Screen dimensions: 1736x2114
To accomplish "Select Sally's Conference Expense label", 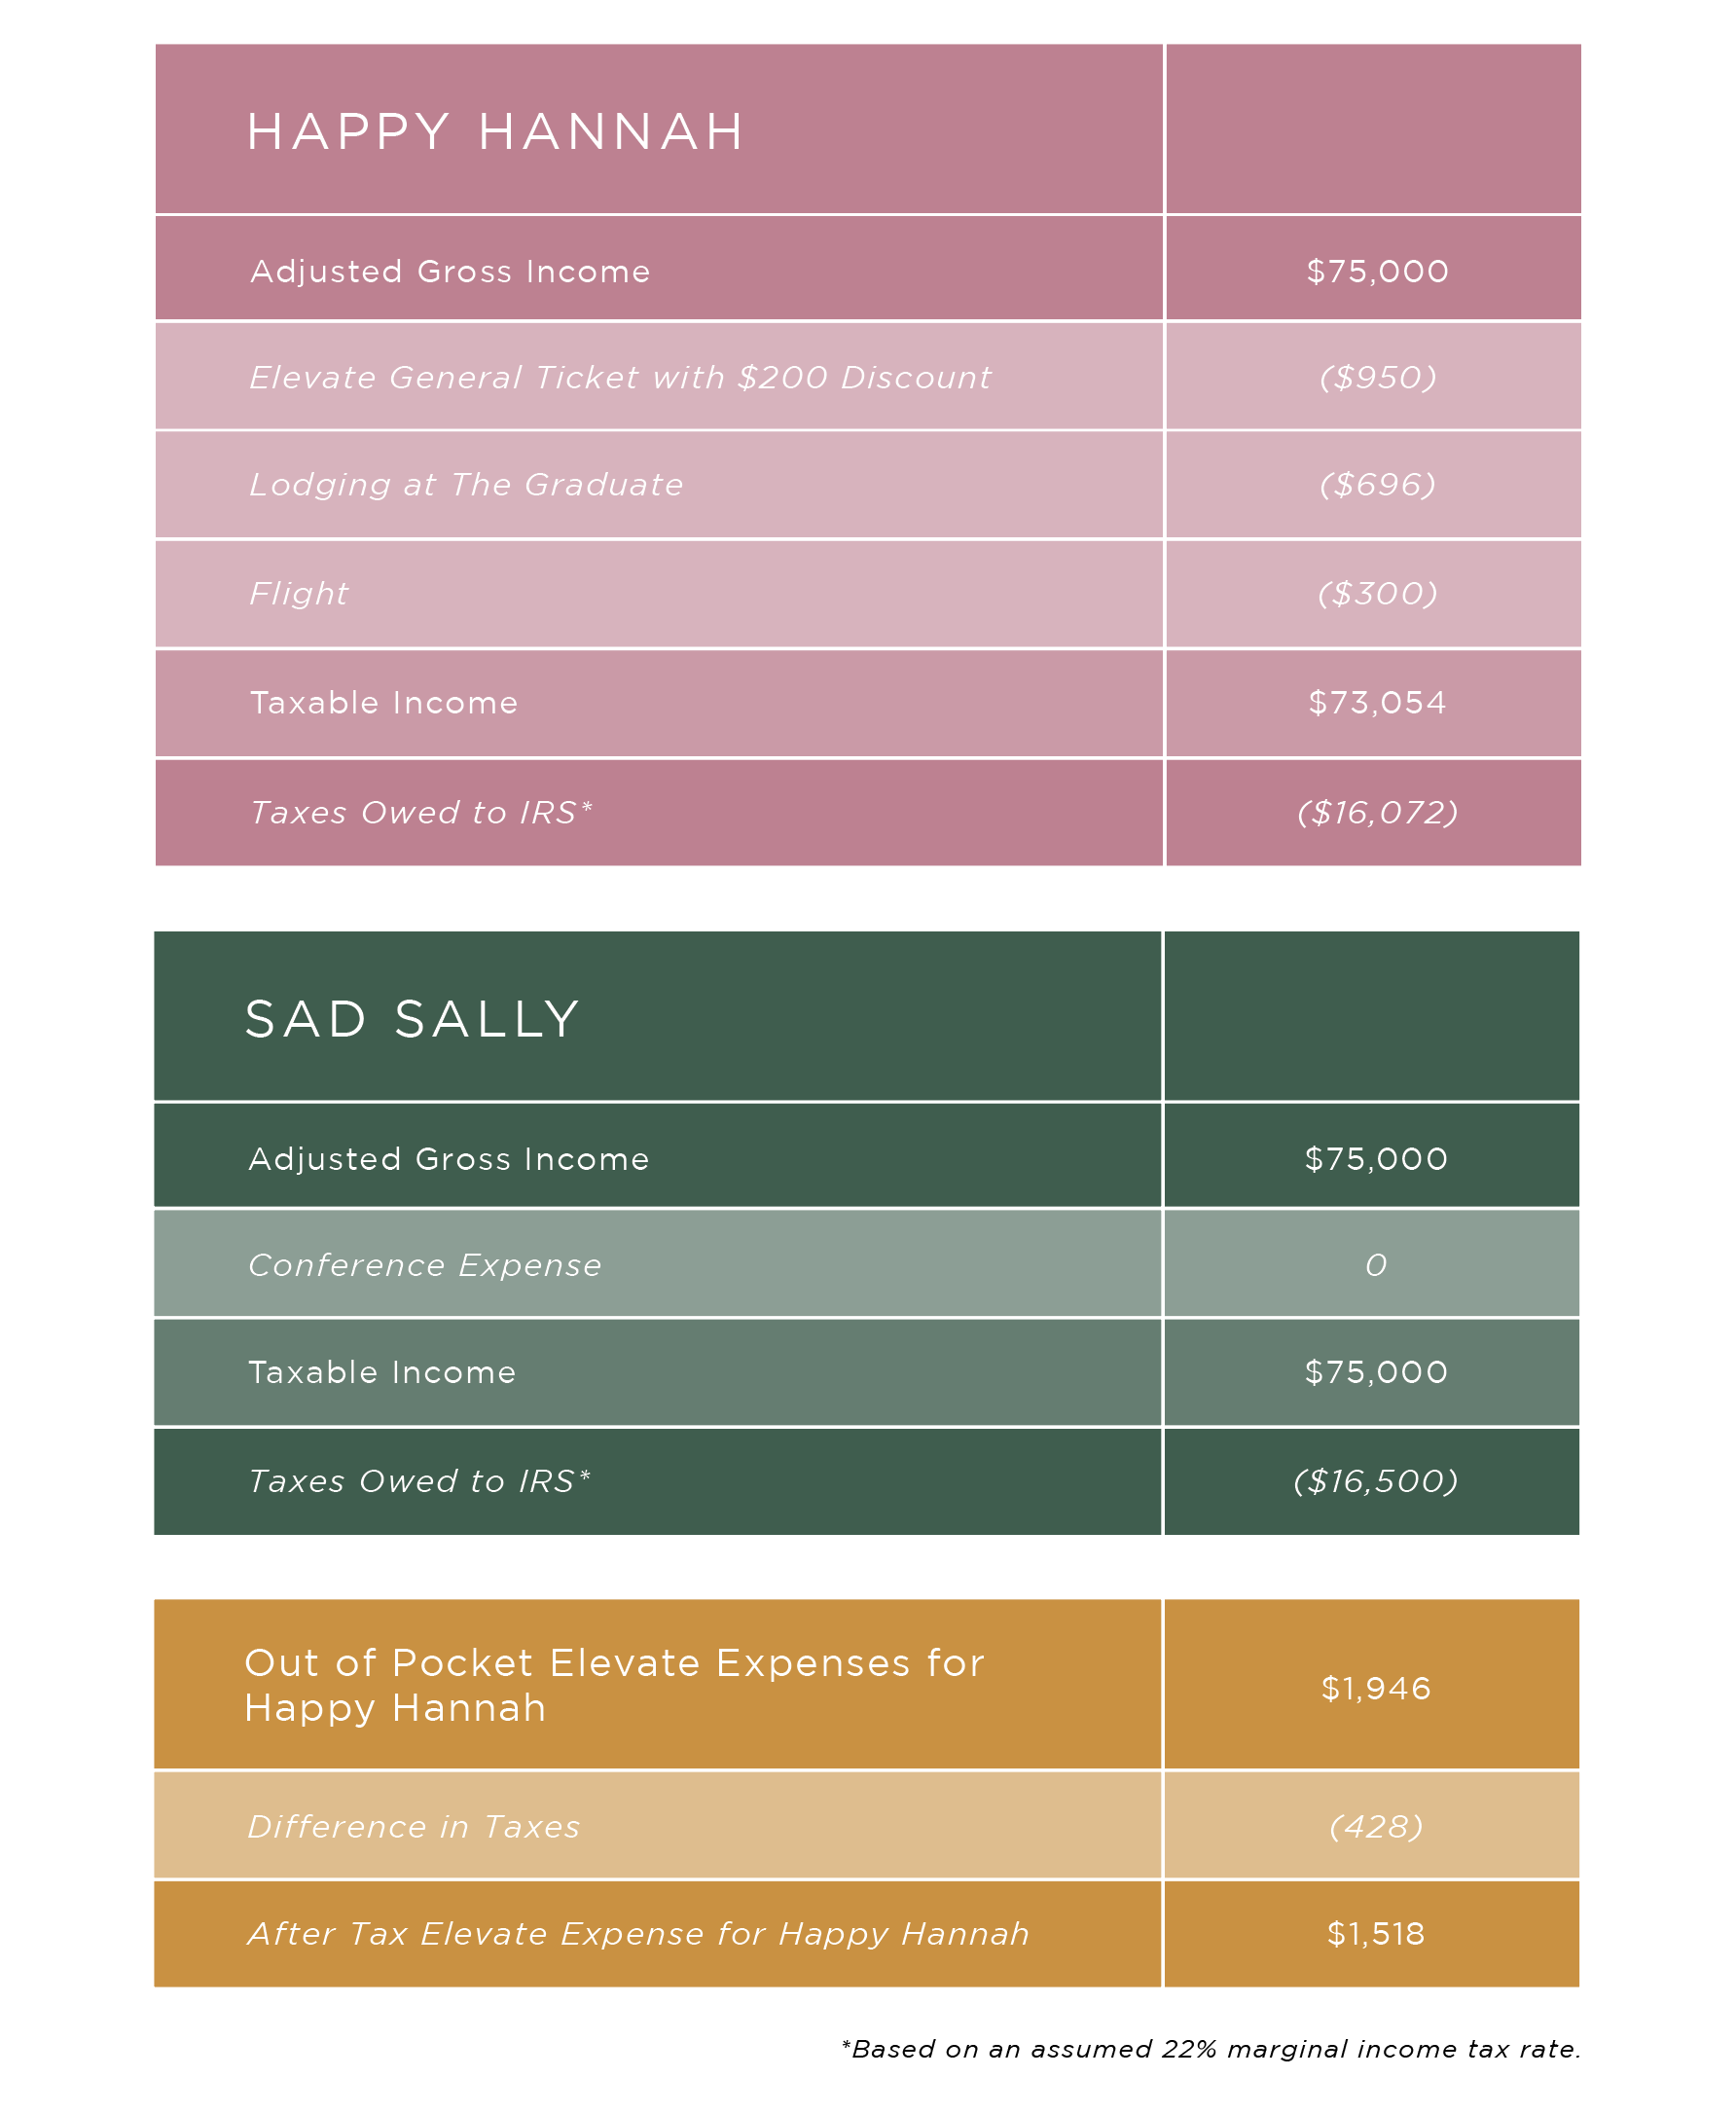I will (425, 1265).
